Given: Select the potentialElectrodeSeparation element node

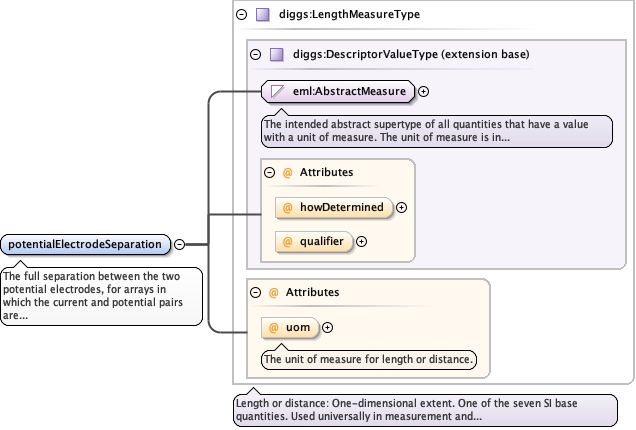Looking at the screenshot, I should [x=86, y=245].
